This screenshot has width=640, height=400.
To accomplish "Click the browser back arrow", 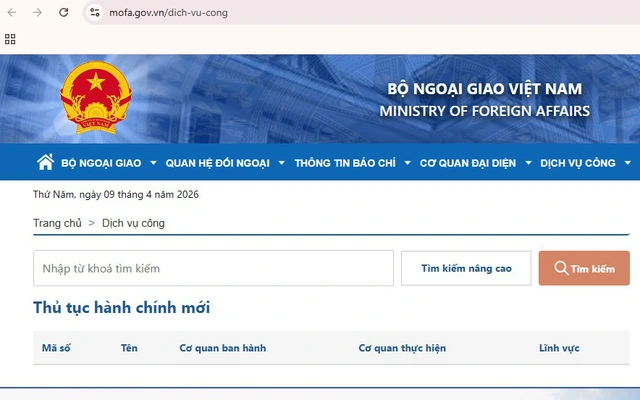I will 12,12.
